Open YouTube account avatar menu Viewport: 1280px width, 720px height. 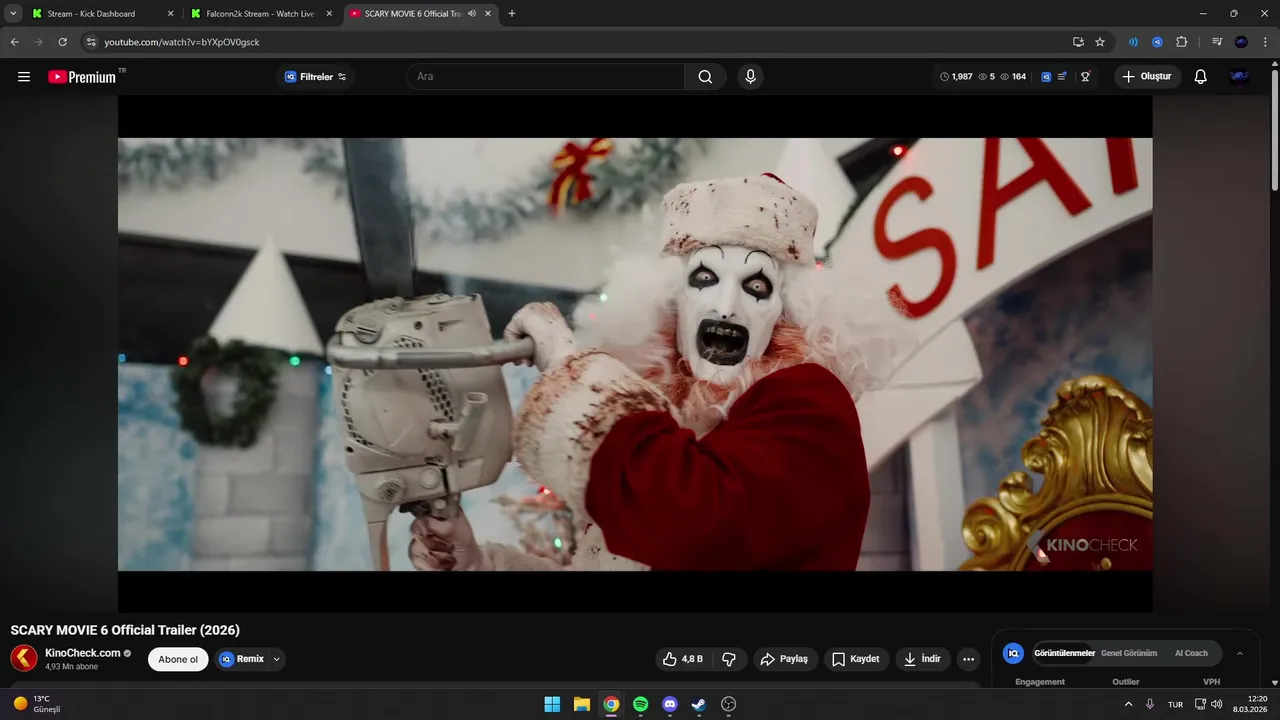pos(1239,77)
